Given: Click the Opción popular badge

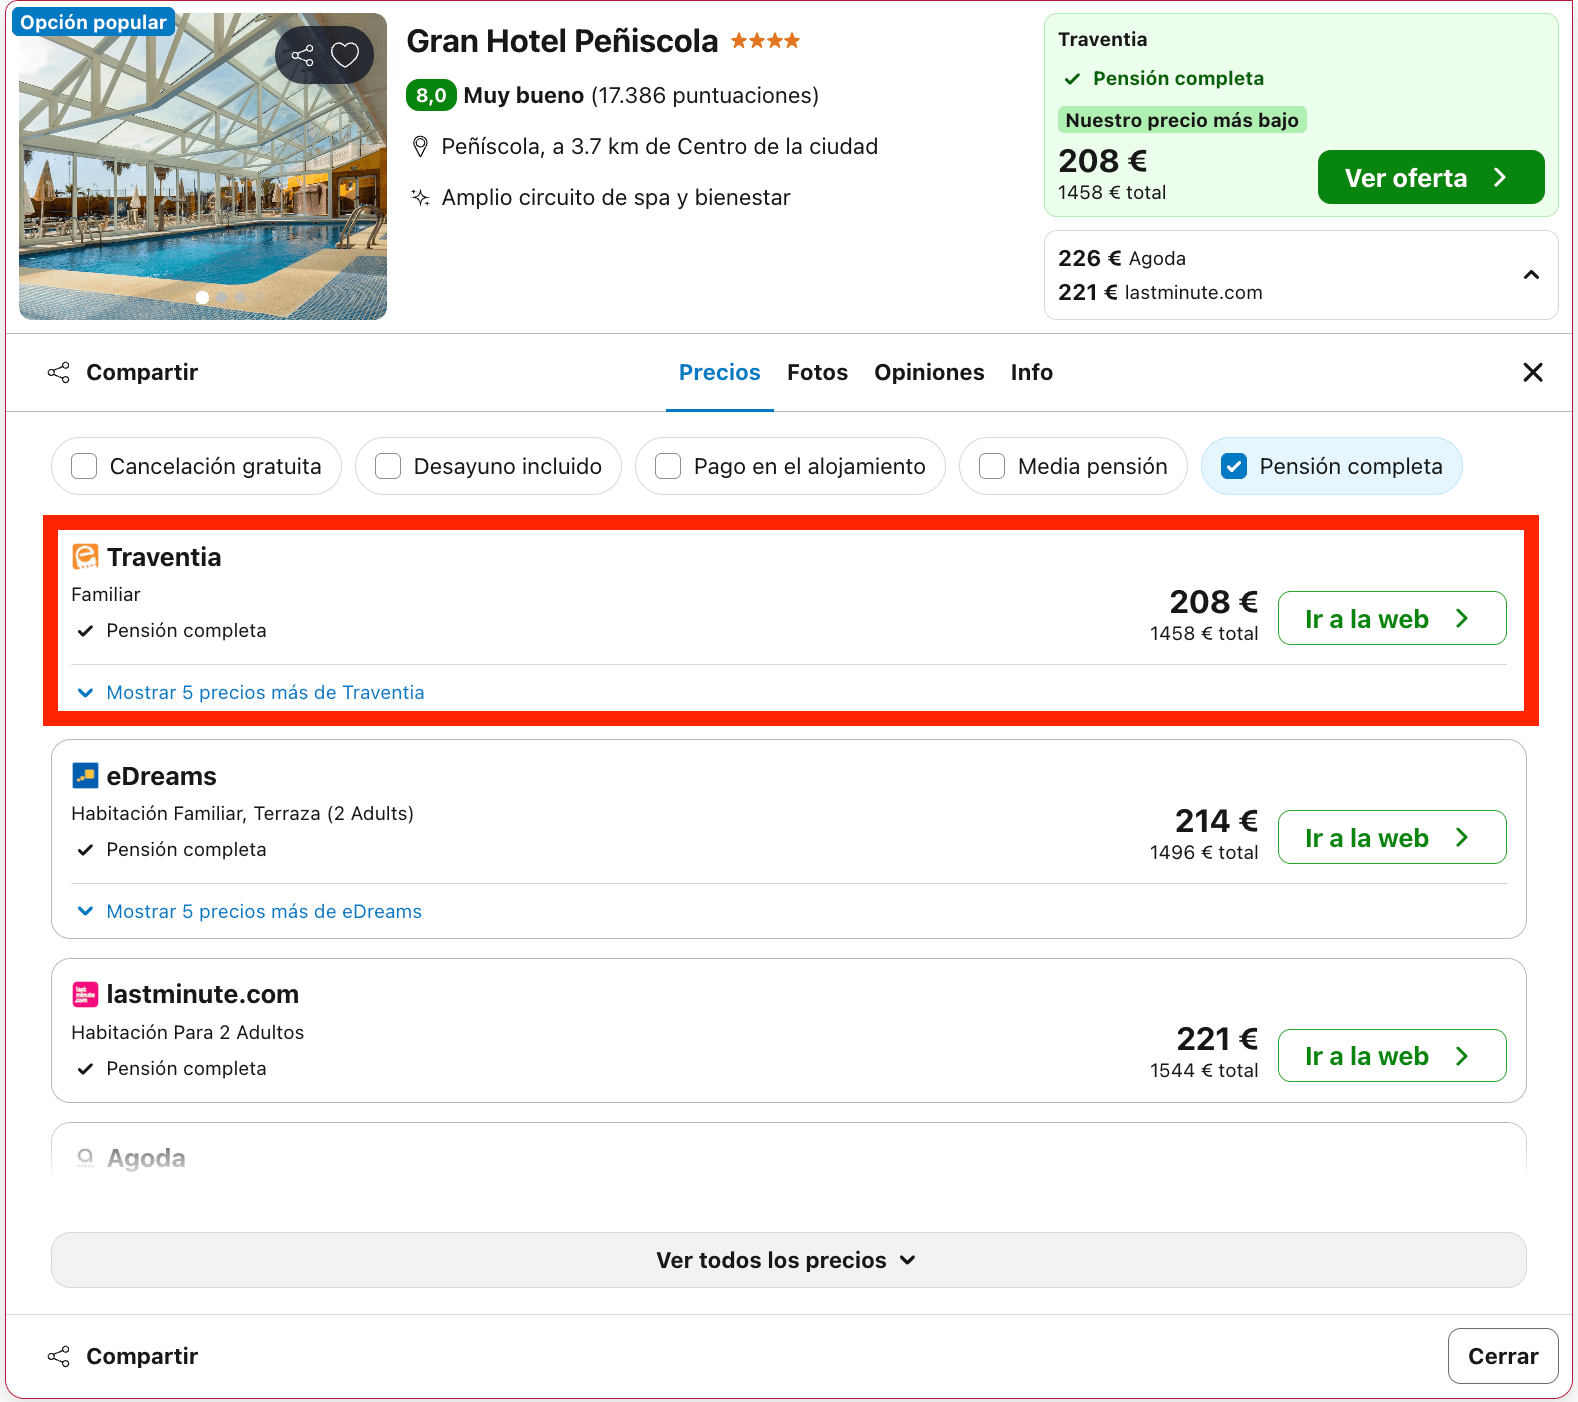Looking at the screenshot, I should [x=93, y=22].
